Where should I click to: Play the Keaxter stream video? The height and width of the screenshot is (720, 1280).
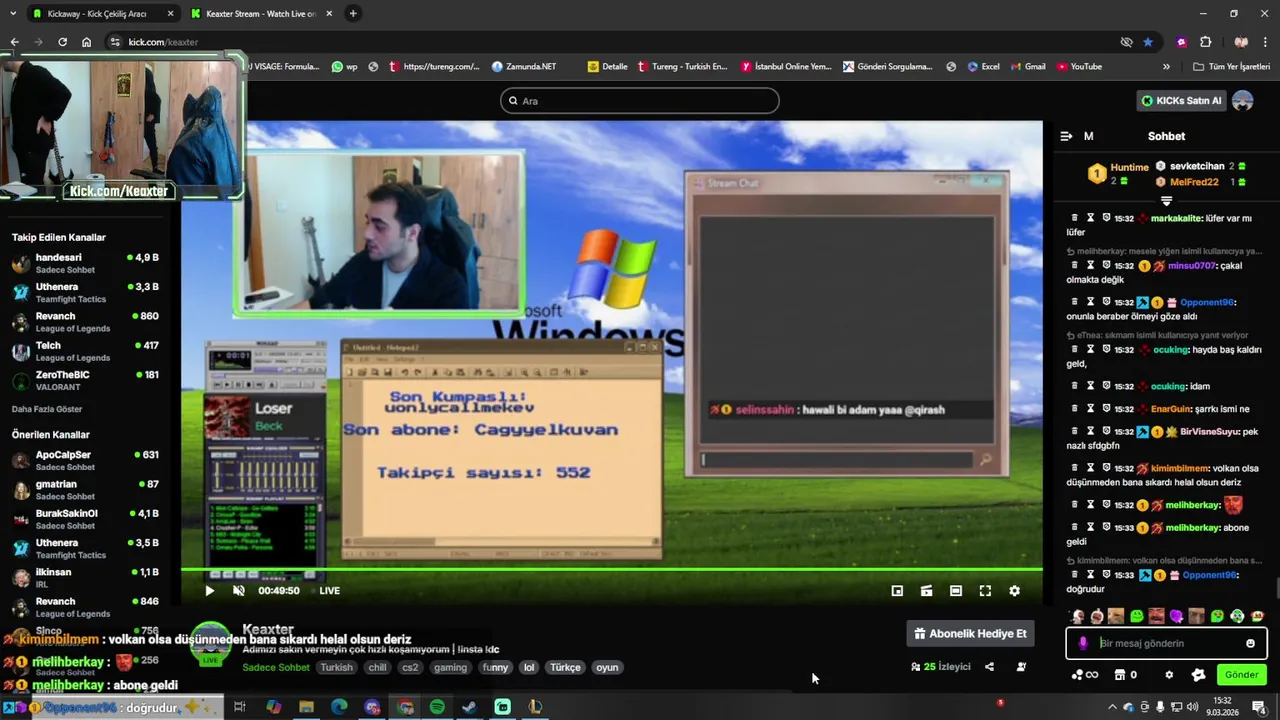(x=209, y=591)
